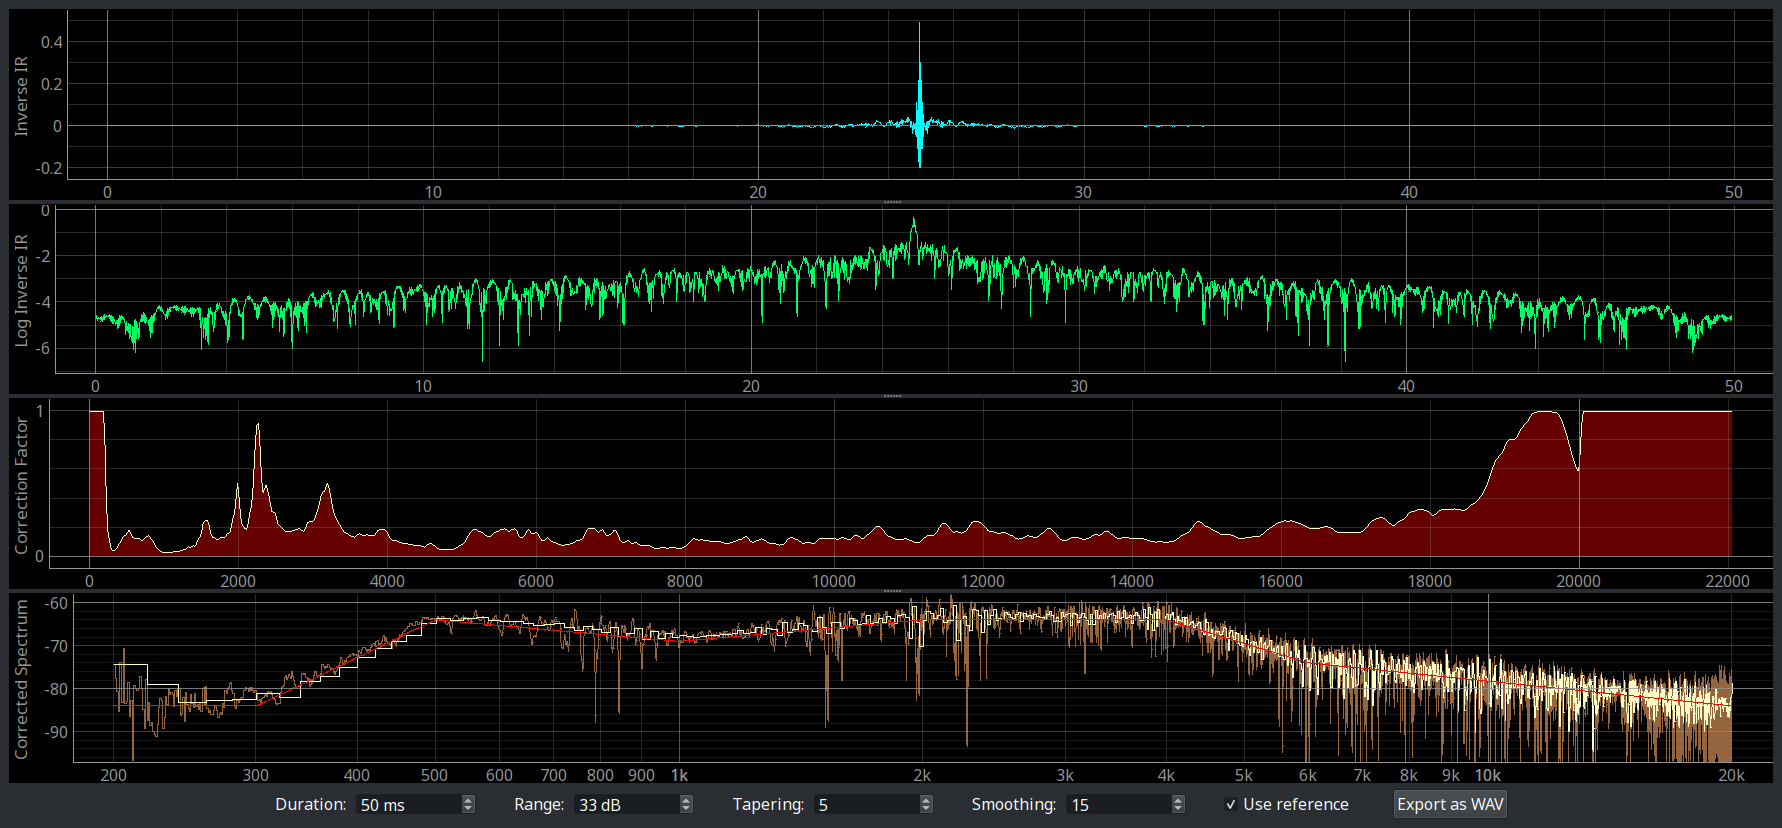Click splitter handle below Log Inverse IR plot
The width and height of the screenshot is (1782, 828).
point(892,396)
